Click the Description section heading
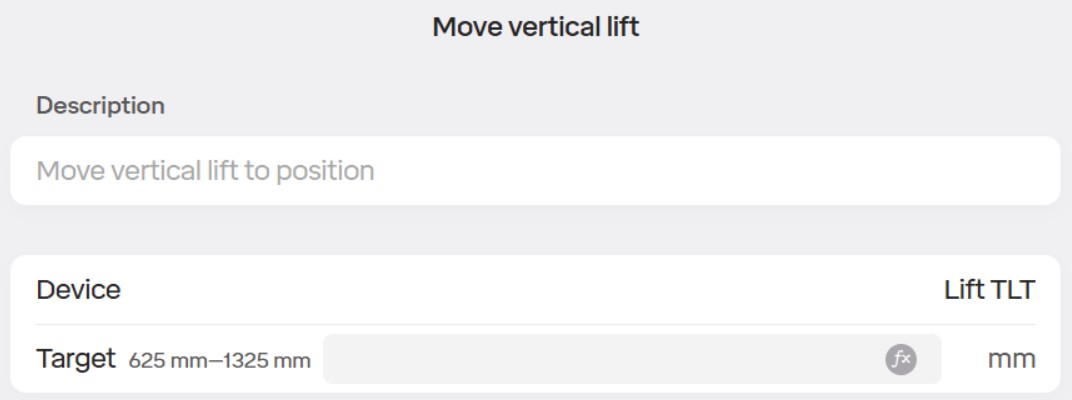Image resolution: width=1072 pixels, height=400 pixels. coord(100,106)
